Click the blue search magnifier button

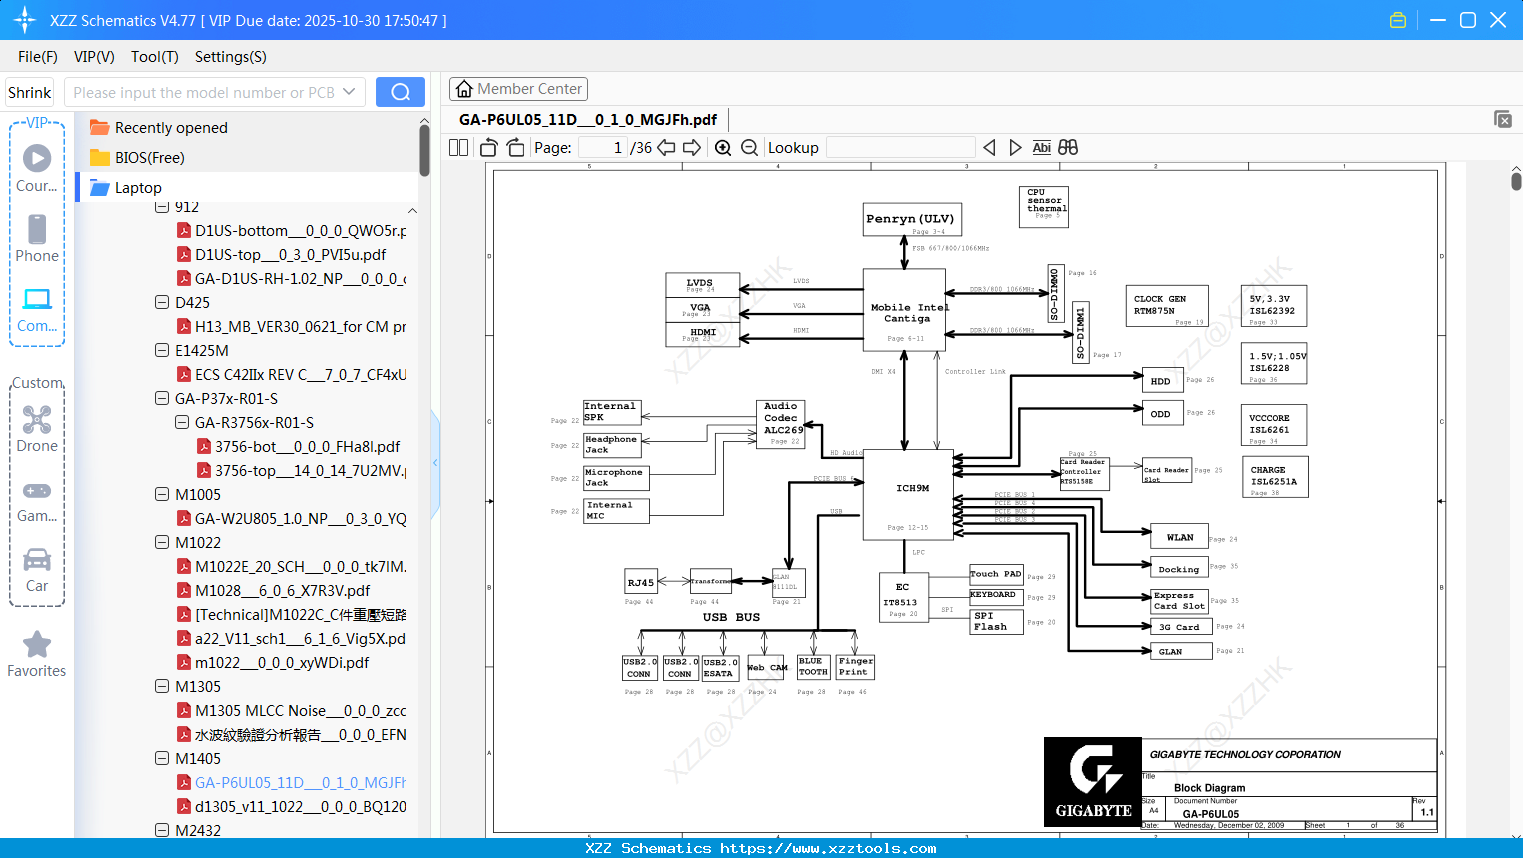tap(400, 92)
